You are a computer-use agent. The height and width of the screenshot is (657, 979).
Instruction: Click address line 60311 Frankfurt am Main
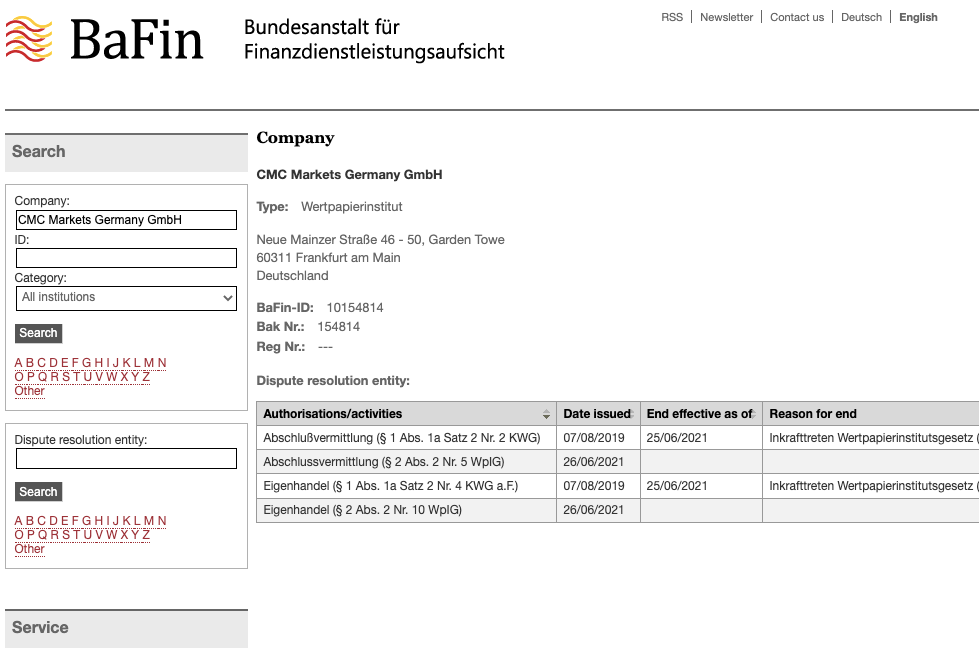328,258
